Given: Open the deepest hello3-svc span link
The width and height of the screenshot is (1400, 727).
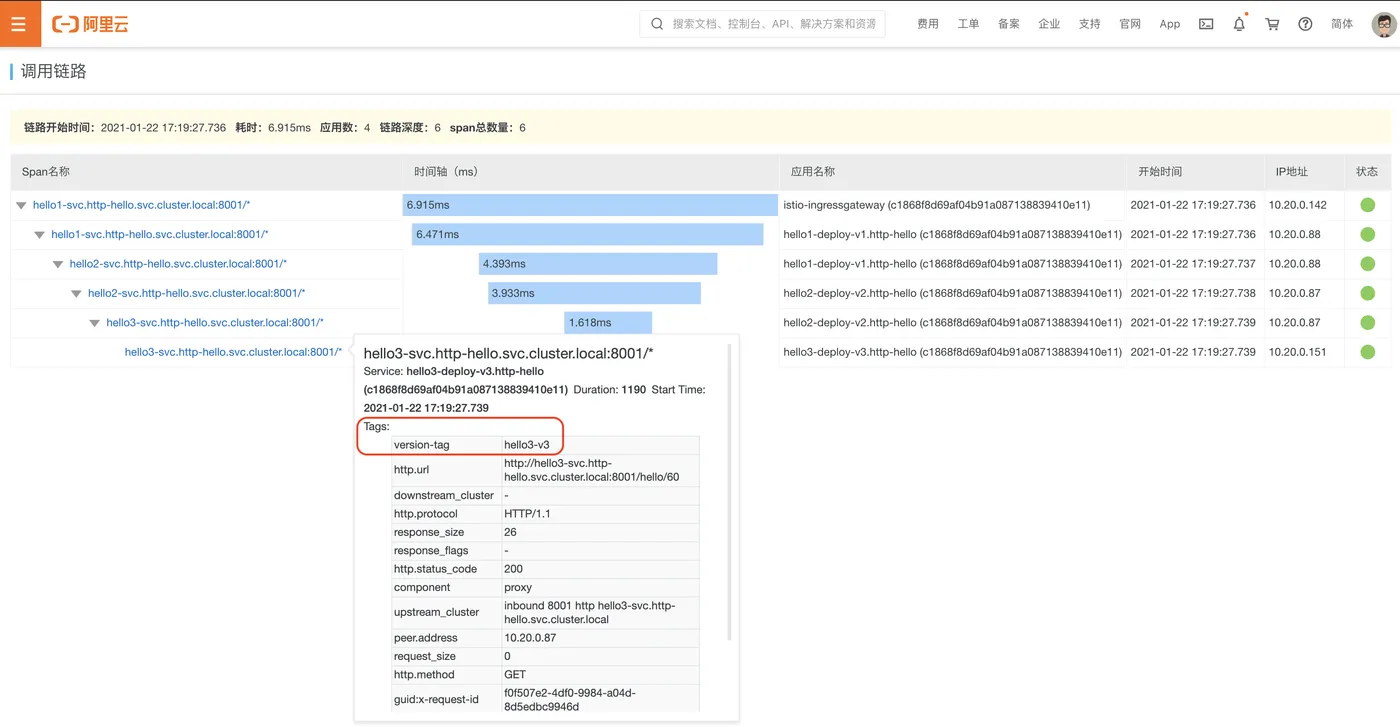Looking at the screenshot, I should [x=233, y=352].
